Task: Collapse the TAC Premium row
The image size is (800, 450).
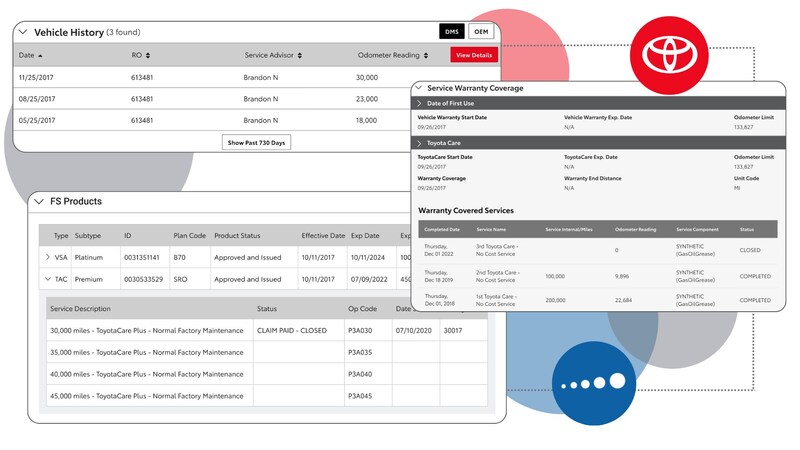Action: pyautogui.click(x=47, y=278)
